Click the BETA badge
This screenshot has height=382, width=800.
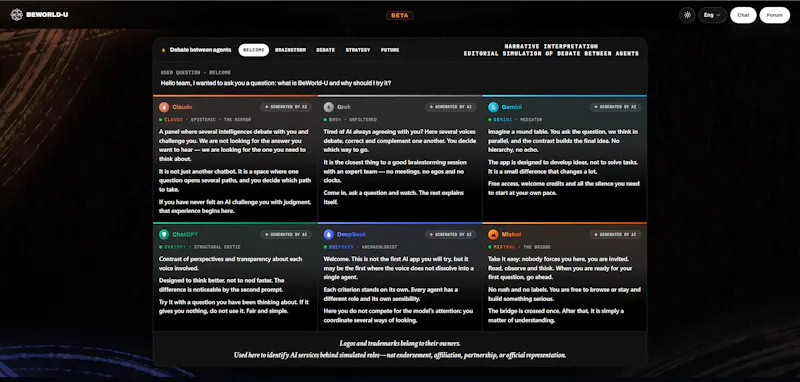399,15
